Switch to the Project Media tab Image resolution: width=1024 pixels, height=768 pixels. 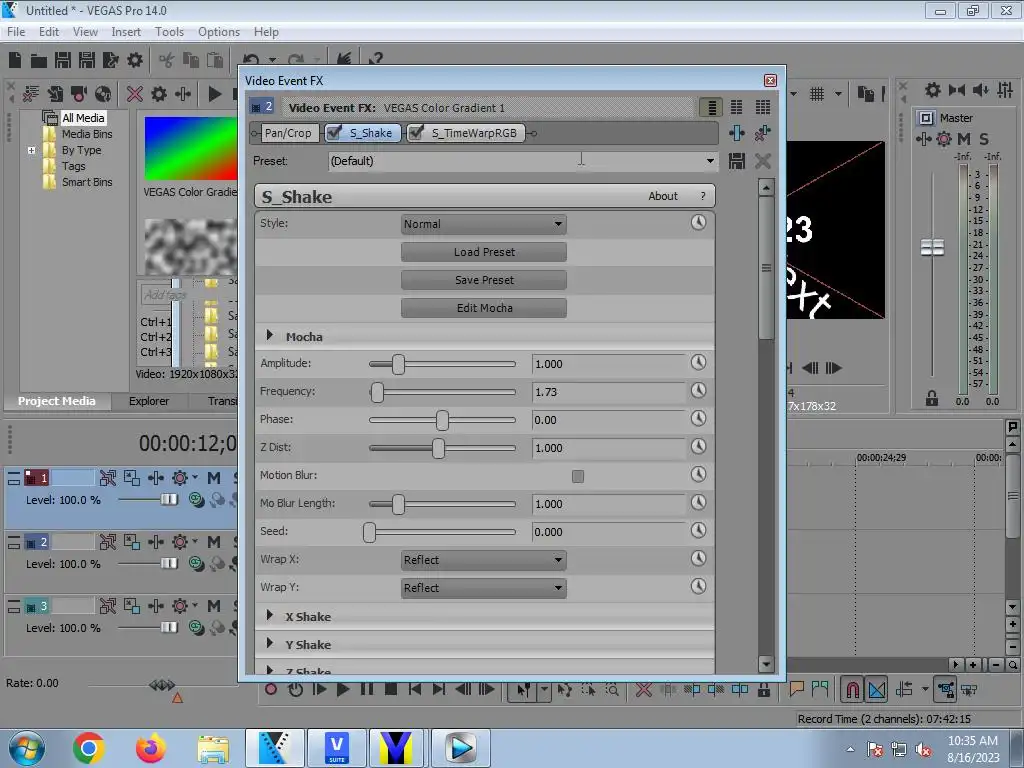pos(57,401)
